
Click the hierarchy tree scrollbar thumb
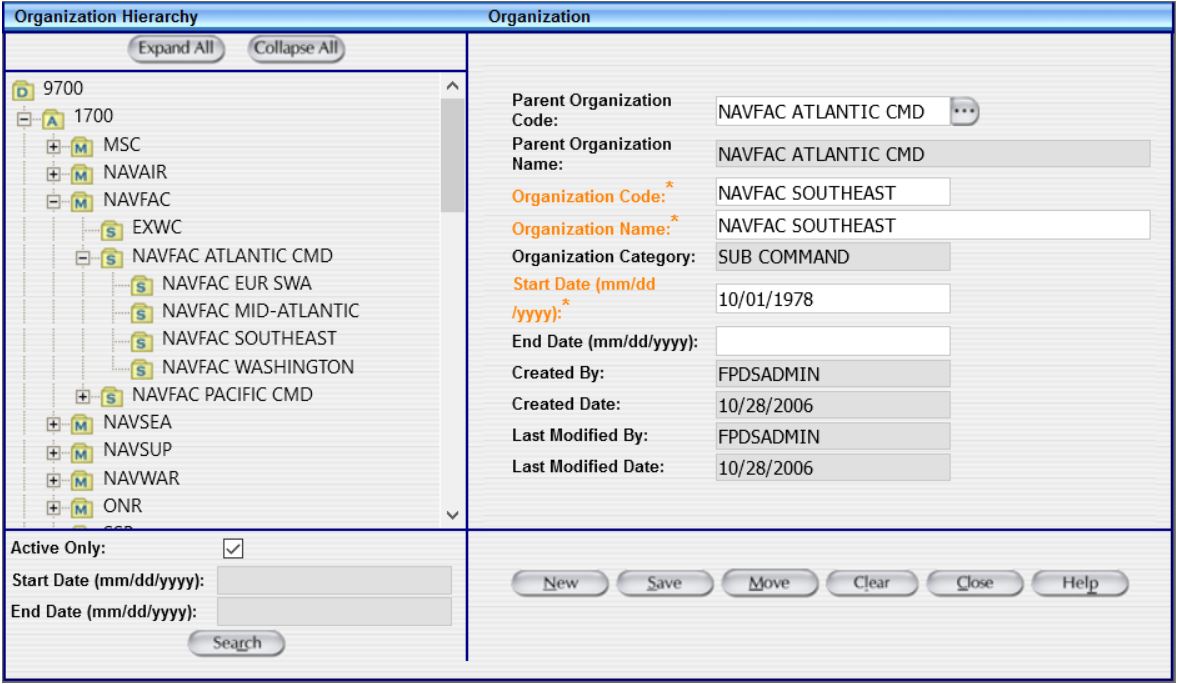tap(452, 155)
